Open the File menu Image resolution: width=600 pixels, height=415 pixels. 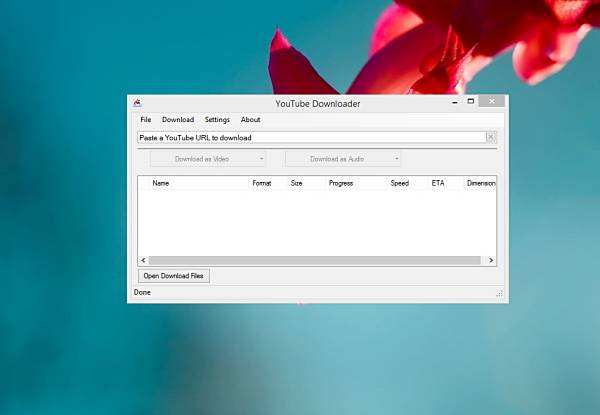click(x=146, y=120)
